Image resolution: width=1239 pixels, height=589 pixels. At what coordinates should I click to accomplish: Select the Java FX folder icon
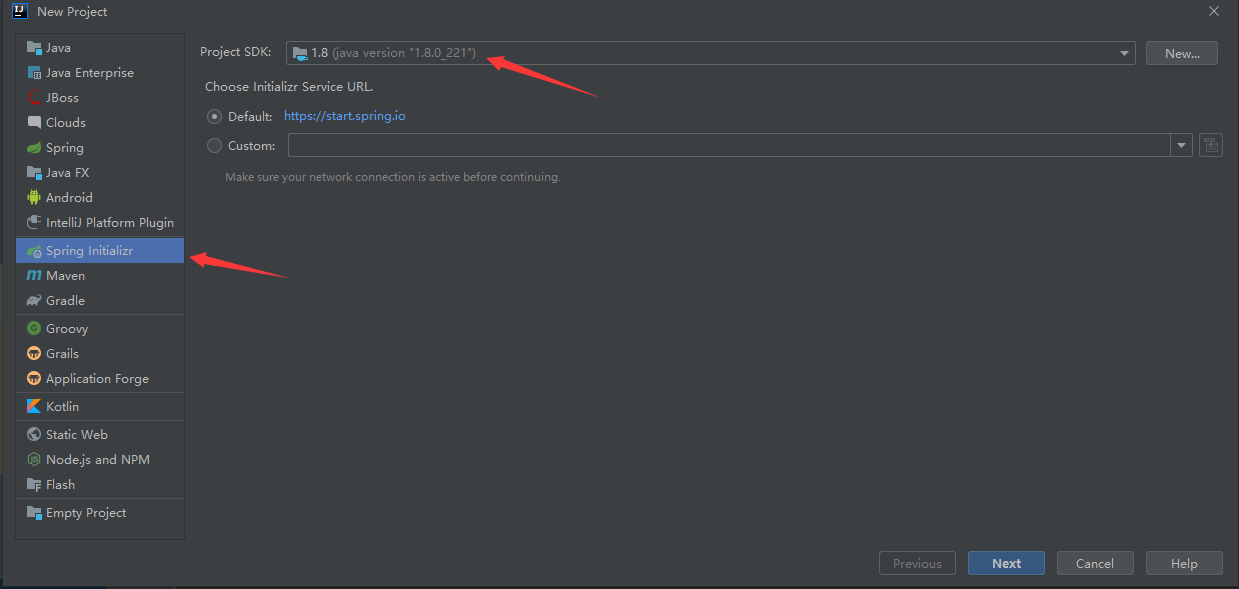[34, 173]
